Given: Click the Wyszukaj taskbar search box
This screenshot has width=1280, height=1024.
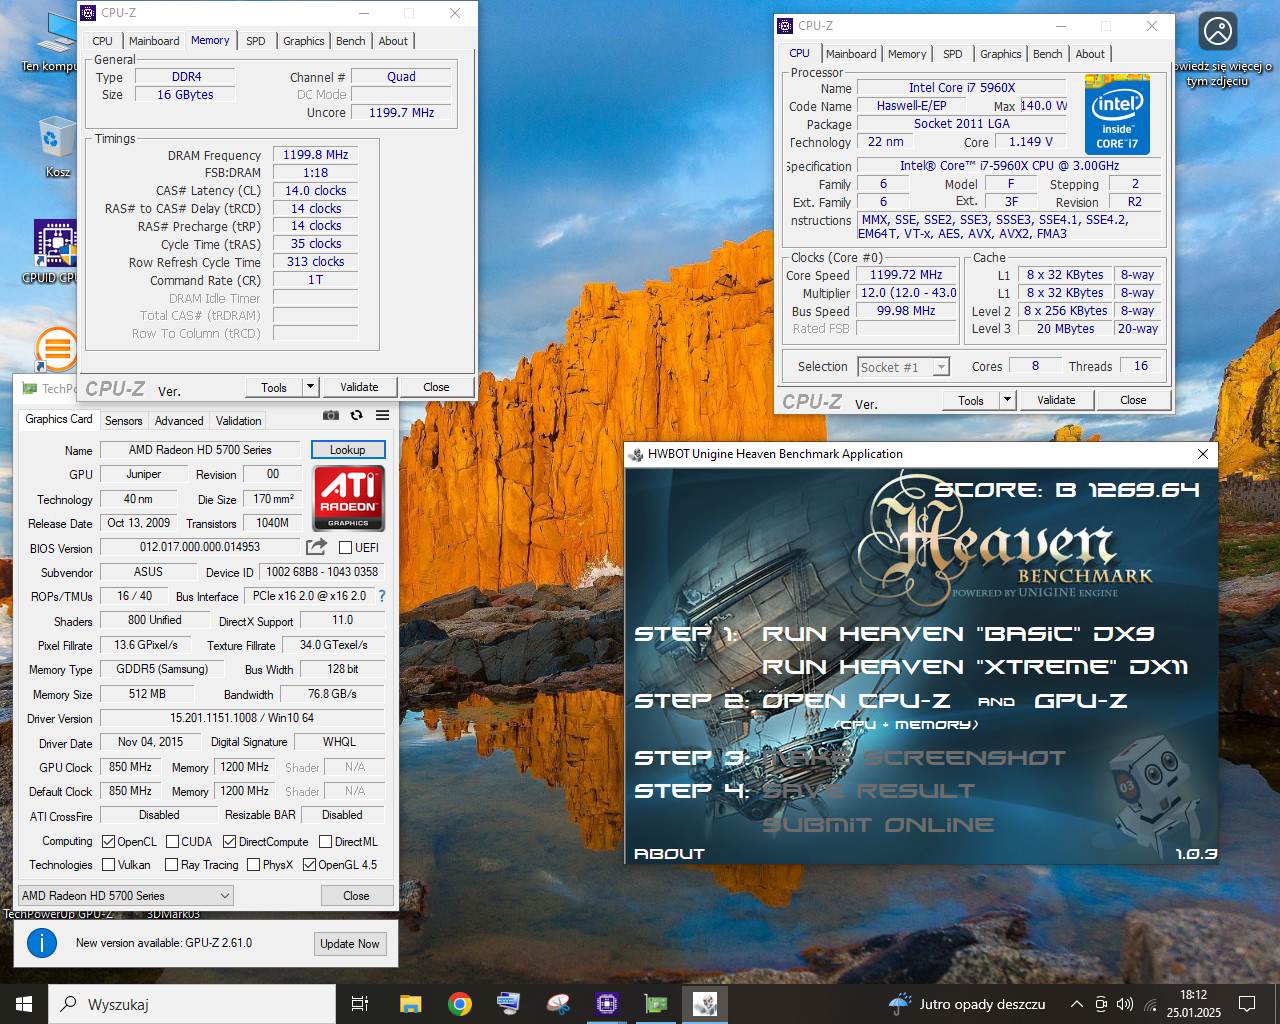Looking at the screenshot, I should click(x=192, y=1004).
